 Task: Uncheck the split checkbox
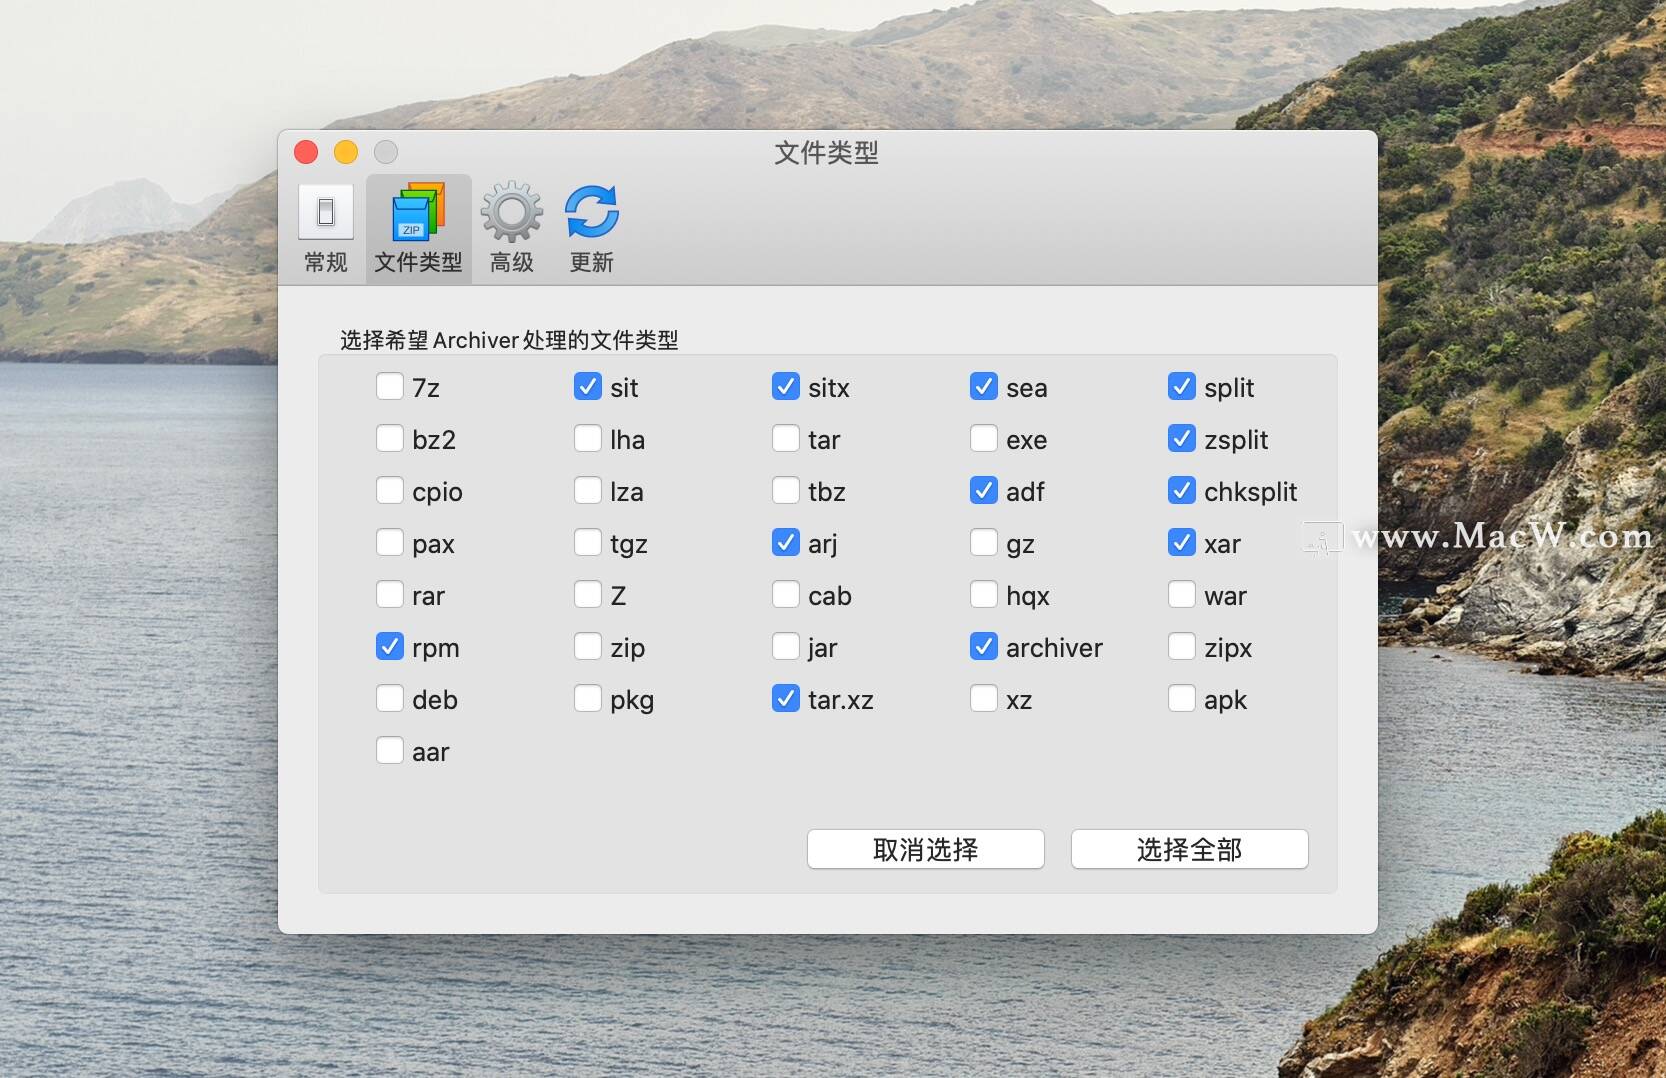click(x=1182, y=386)
